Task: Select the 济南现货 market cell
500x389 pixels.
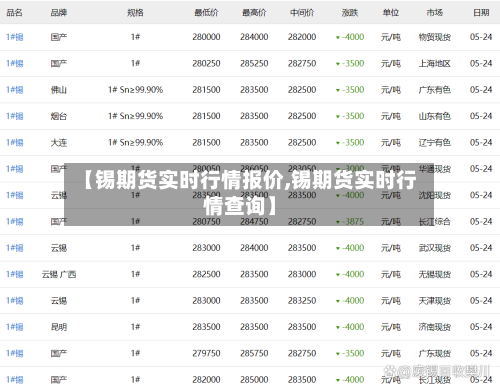Action: (x=435, y=327)
